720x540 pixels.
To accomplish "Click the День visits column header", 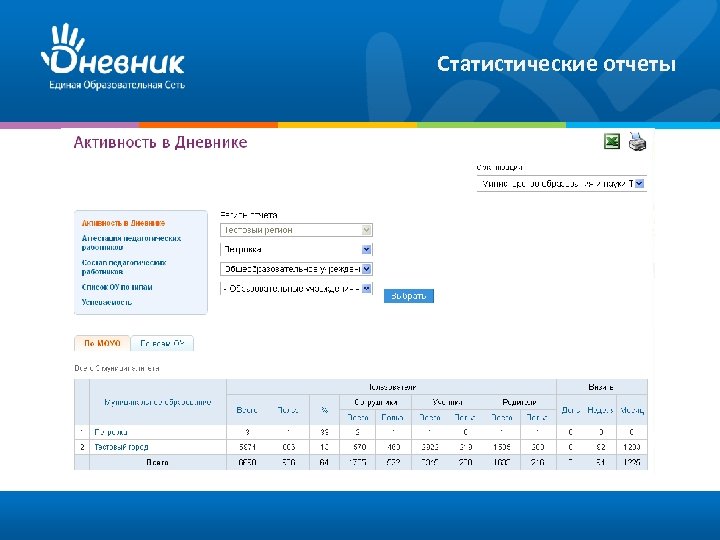I will point(571,410).
